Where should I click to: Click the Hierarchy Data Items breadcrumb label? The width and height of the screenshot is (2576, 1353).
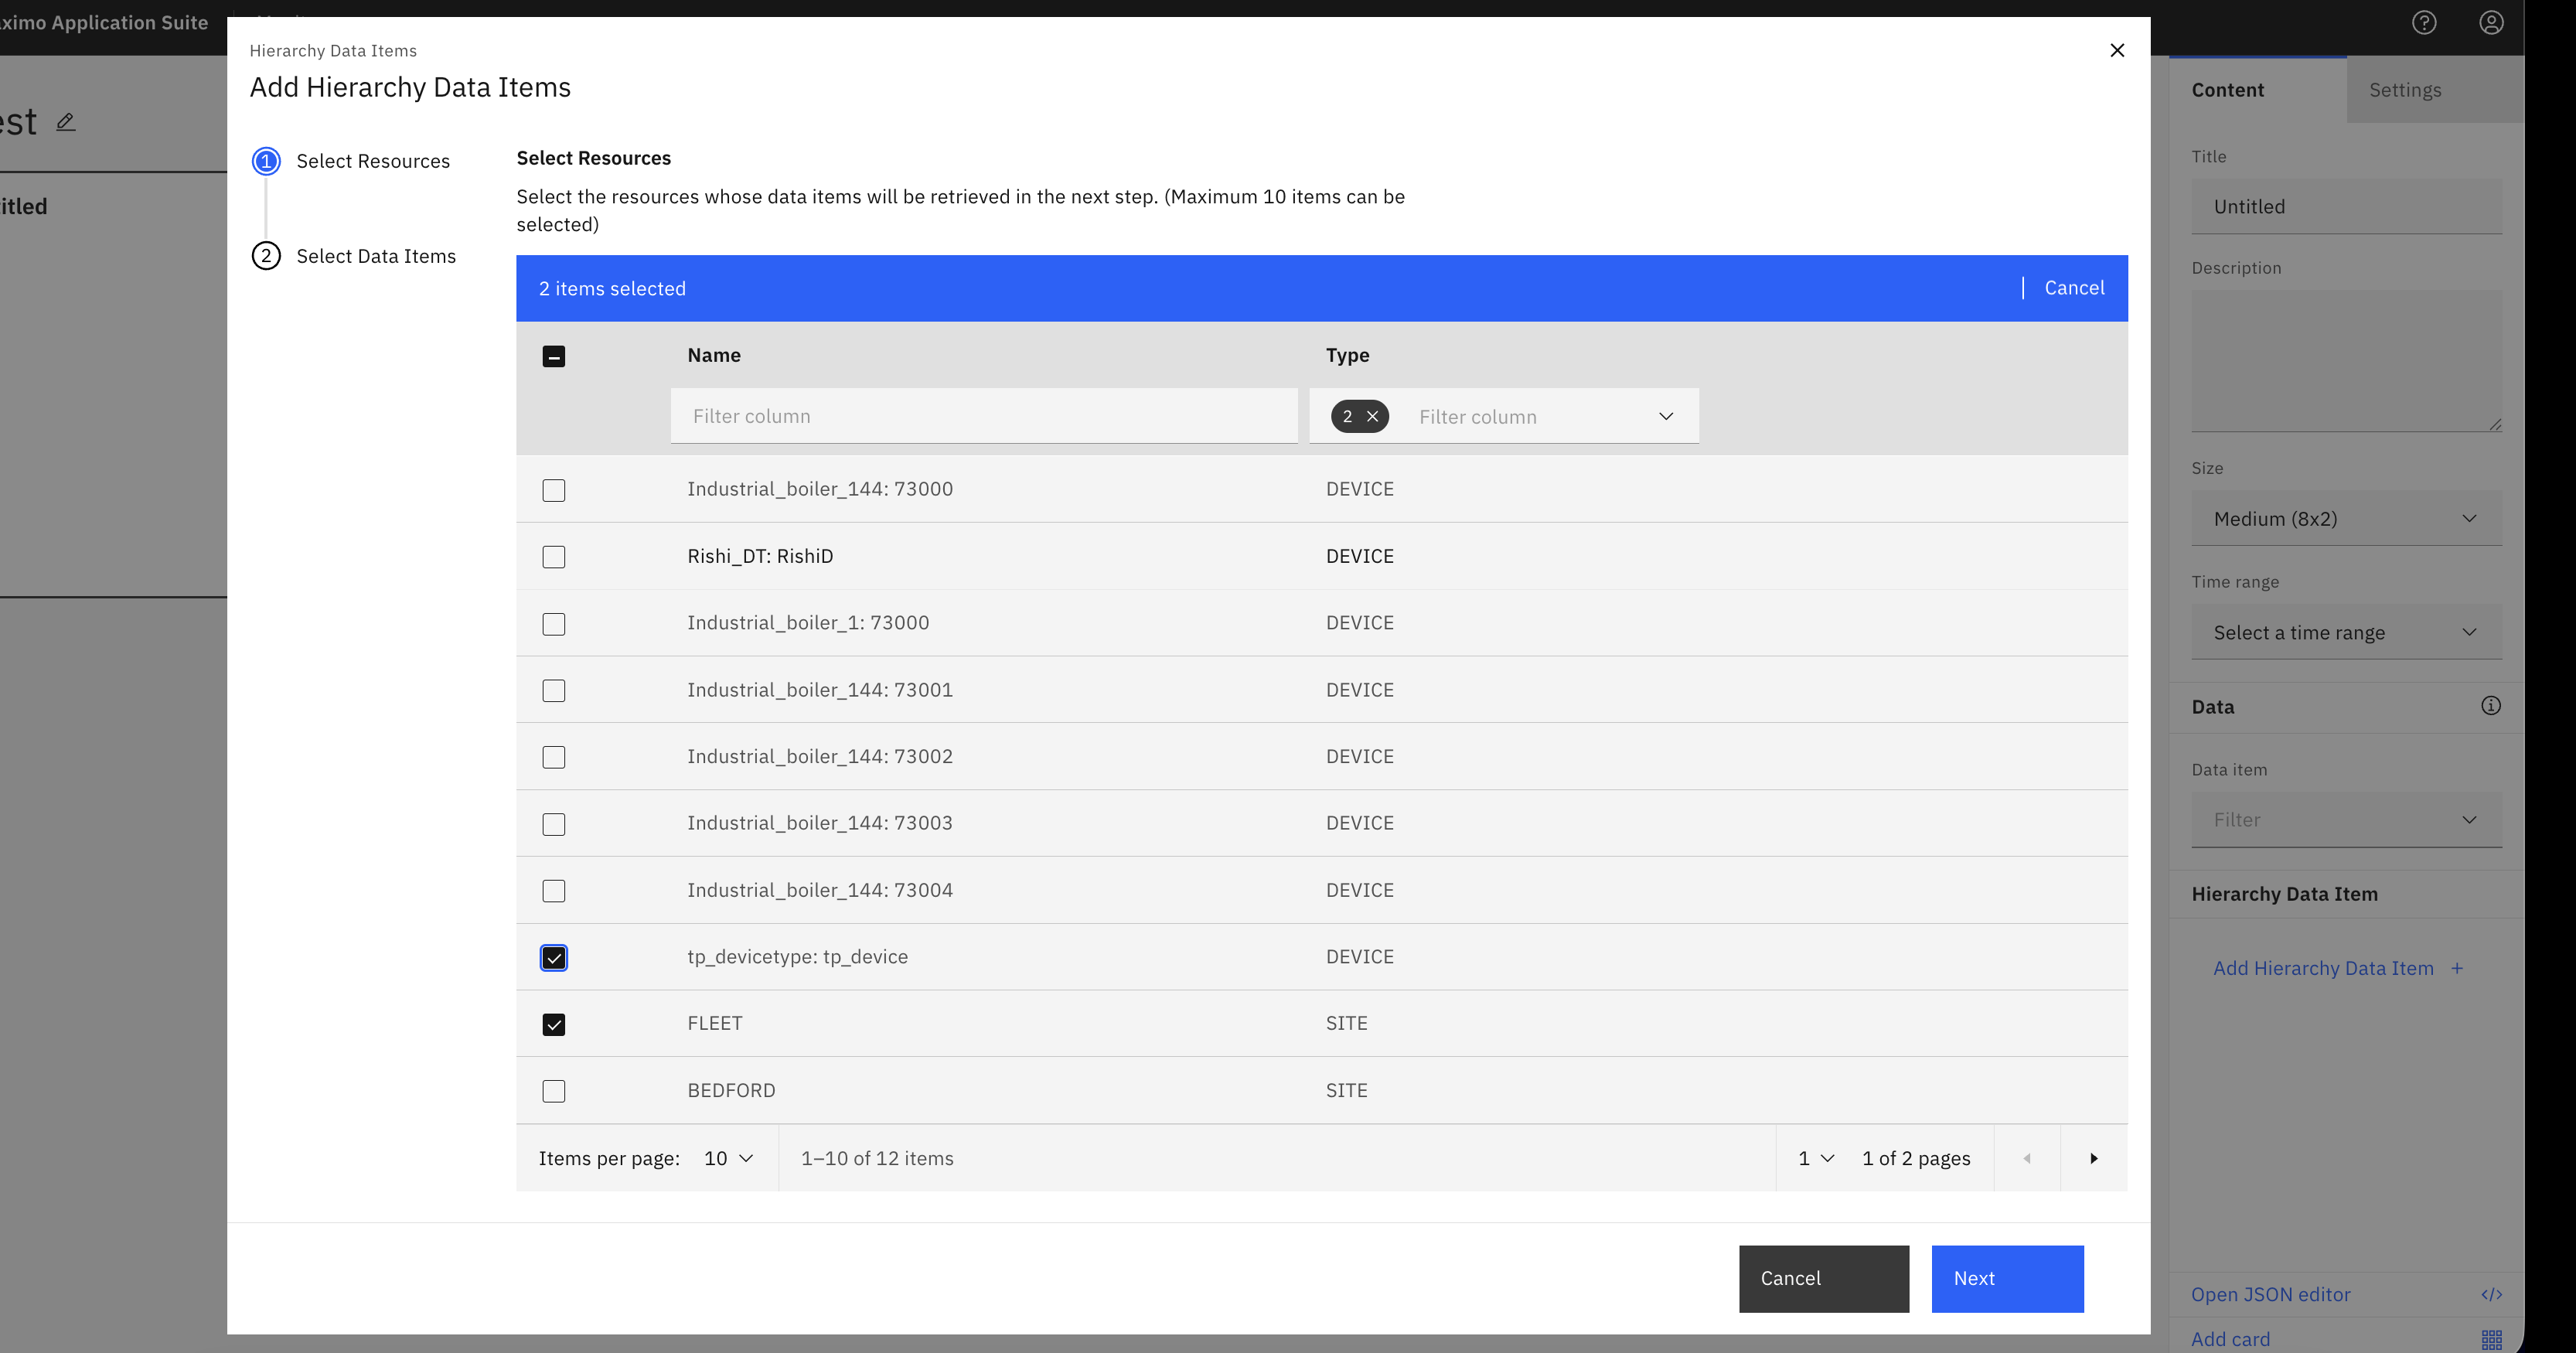point(333,51)
